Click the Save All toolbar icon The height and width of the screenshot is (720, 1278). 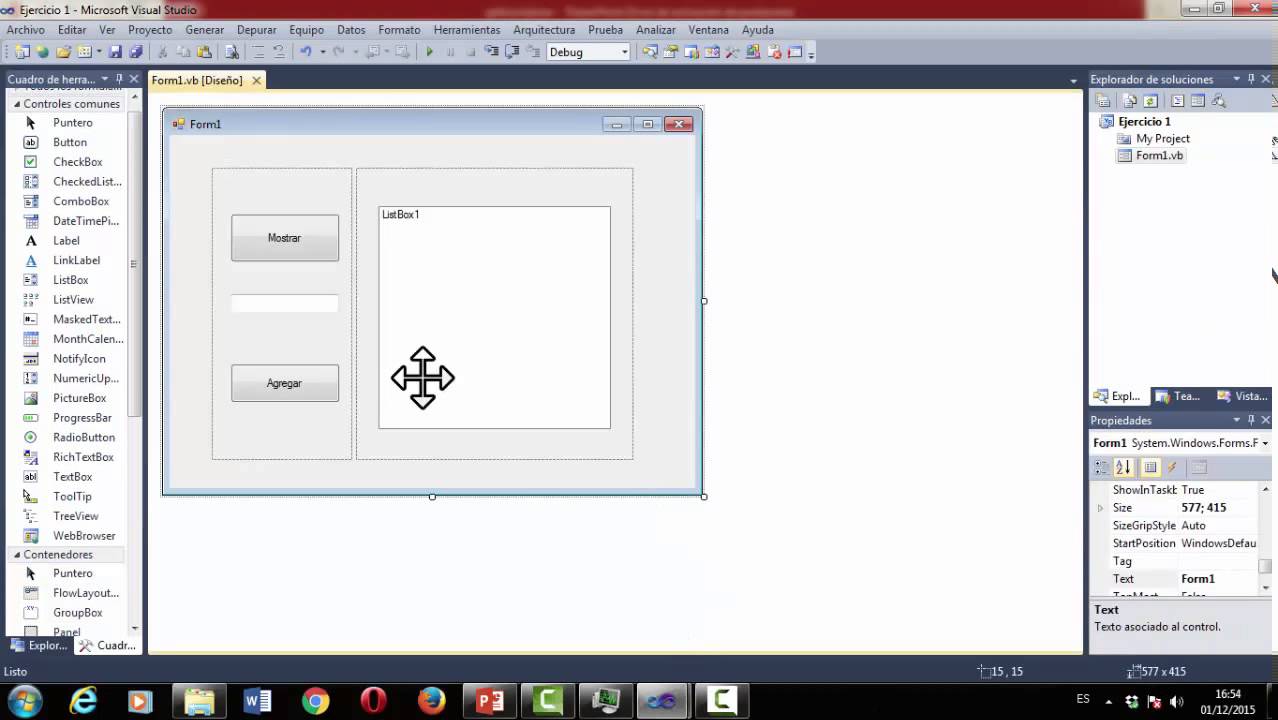coord(134,52)
